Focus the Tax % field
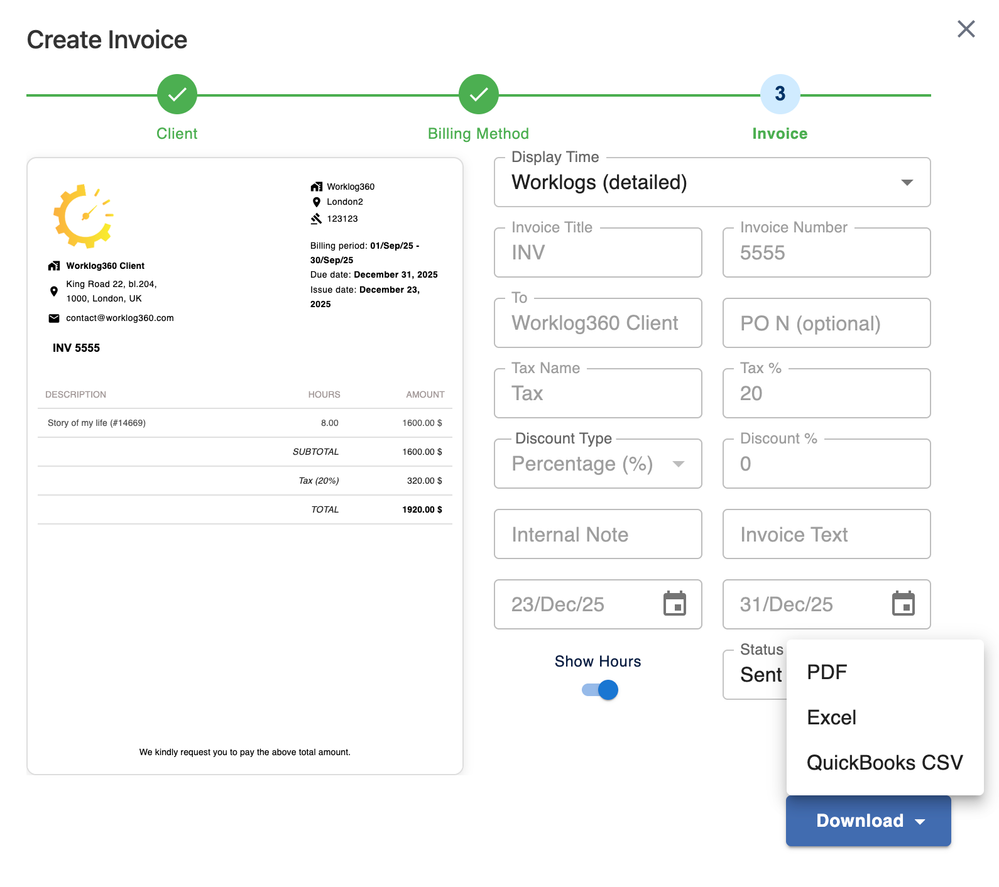 click(826, 393)
